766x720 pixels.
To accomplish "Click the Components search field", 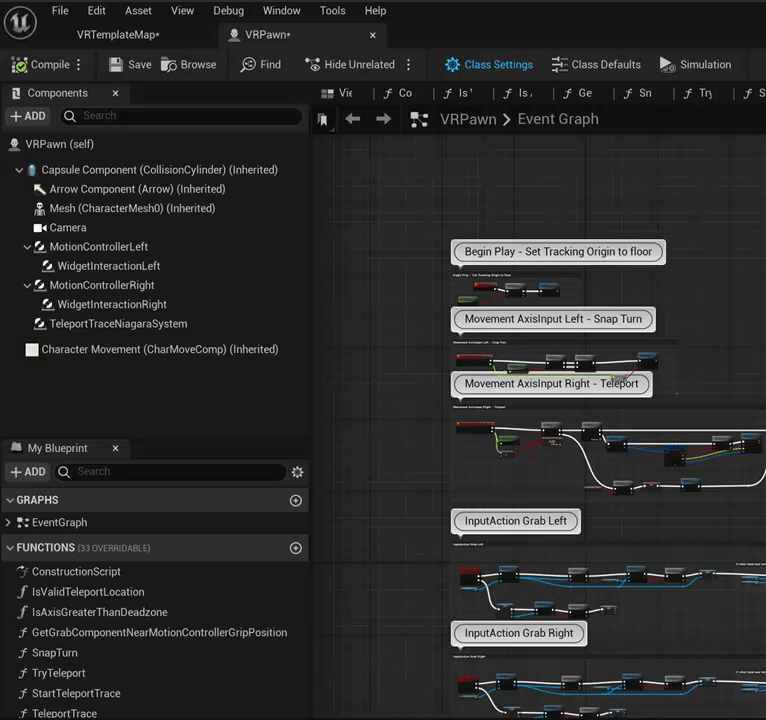I will click(181, 116).
